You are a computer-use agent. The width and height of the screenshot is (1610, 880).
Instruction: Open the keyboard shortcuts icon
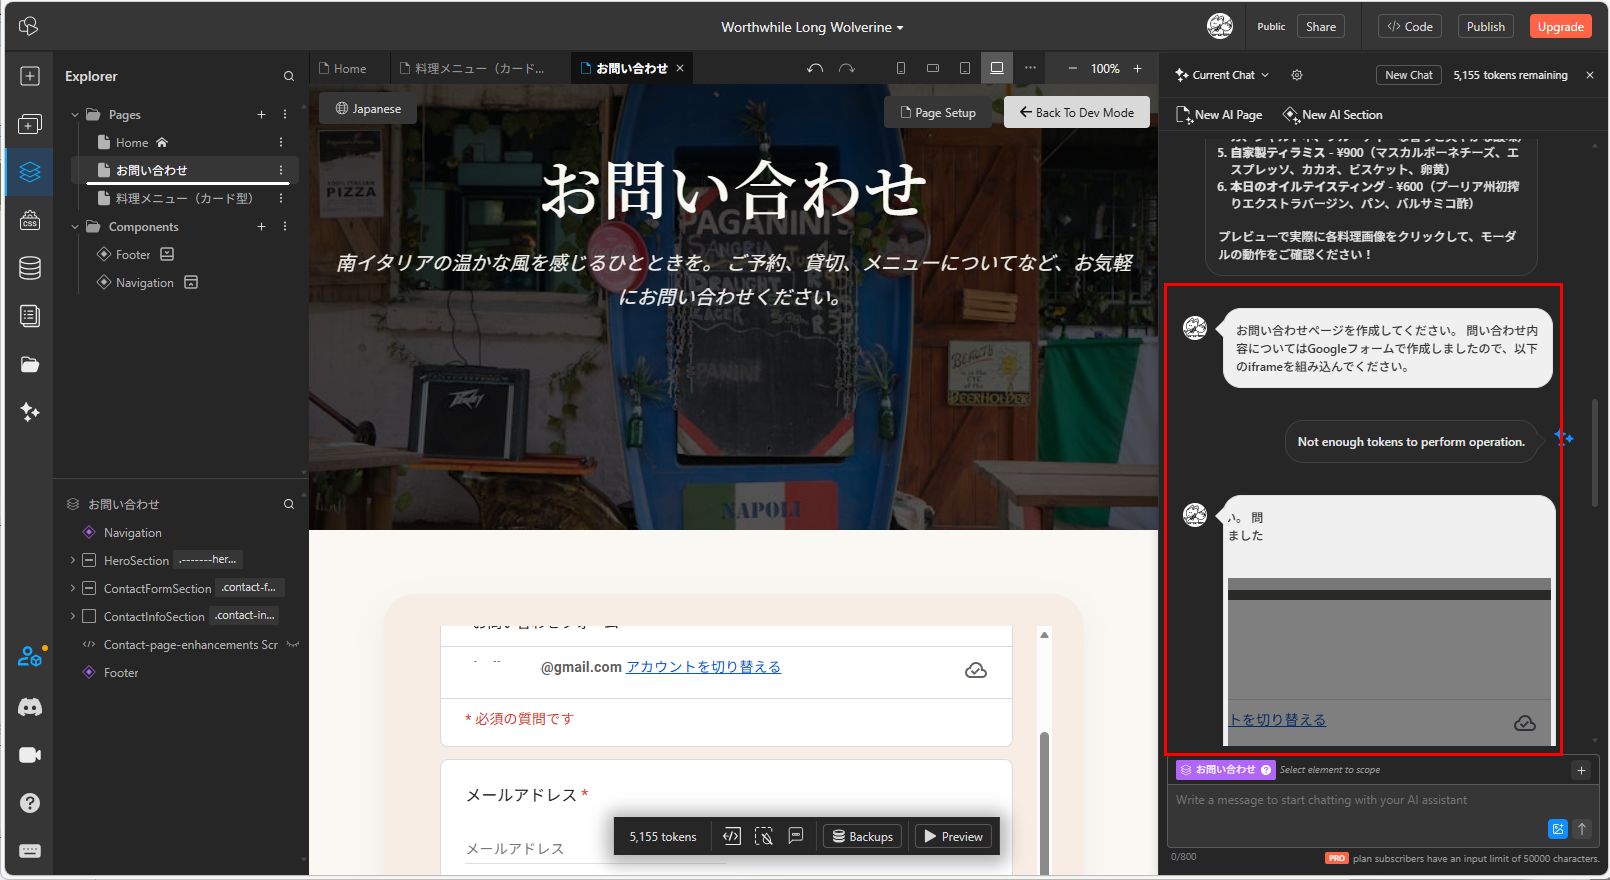coord(30,851)
